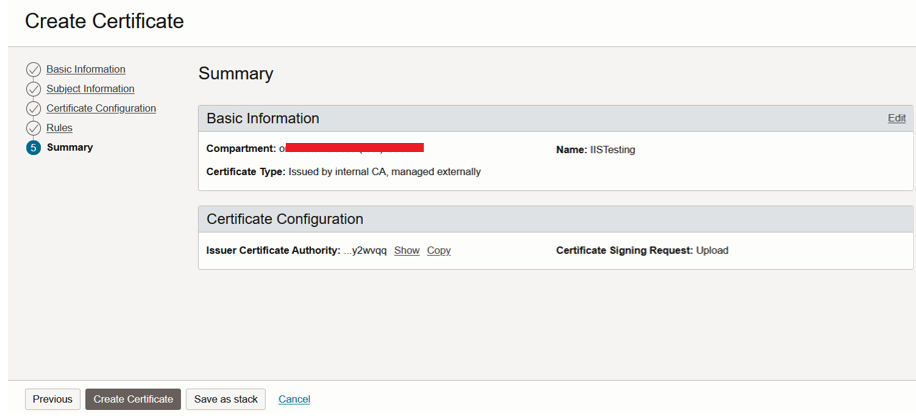Click Save as stack
916x418 pixels.
pos(226,399)
